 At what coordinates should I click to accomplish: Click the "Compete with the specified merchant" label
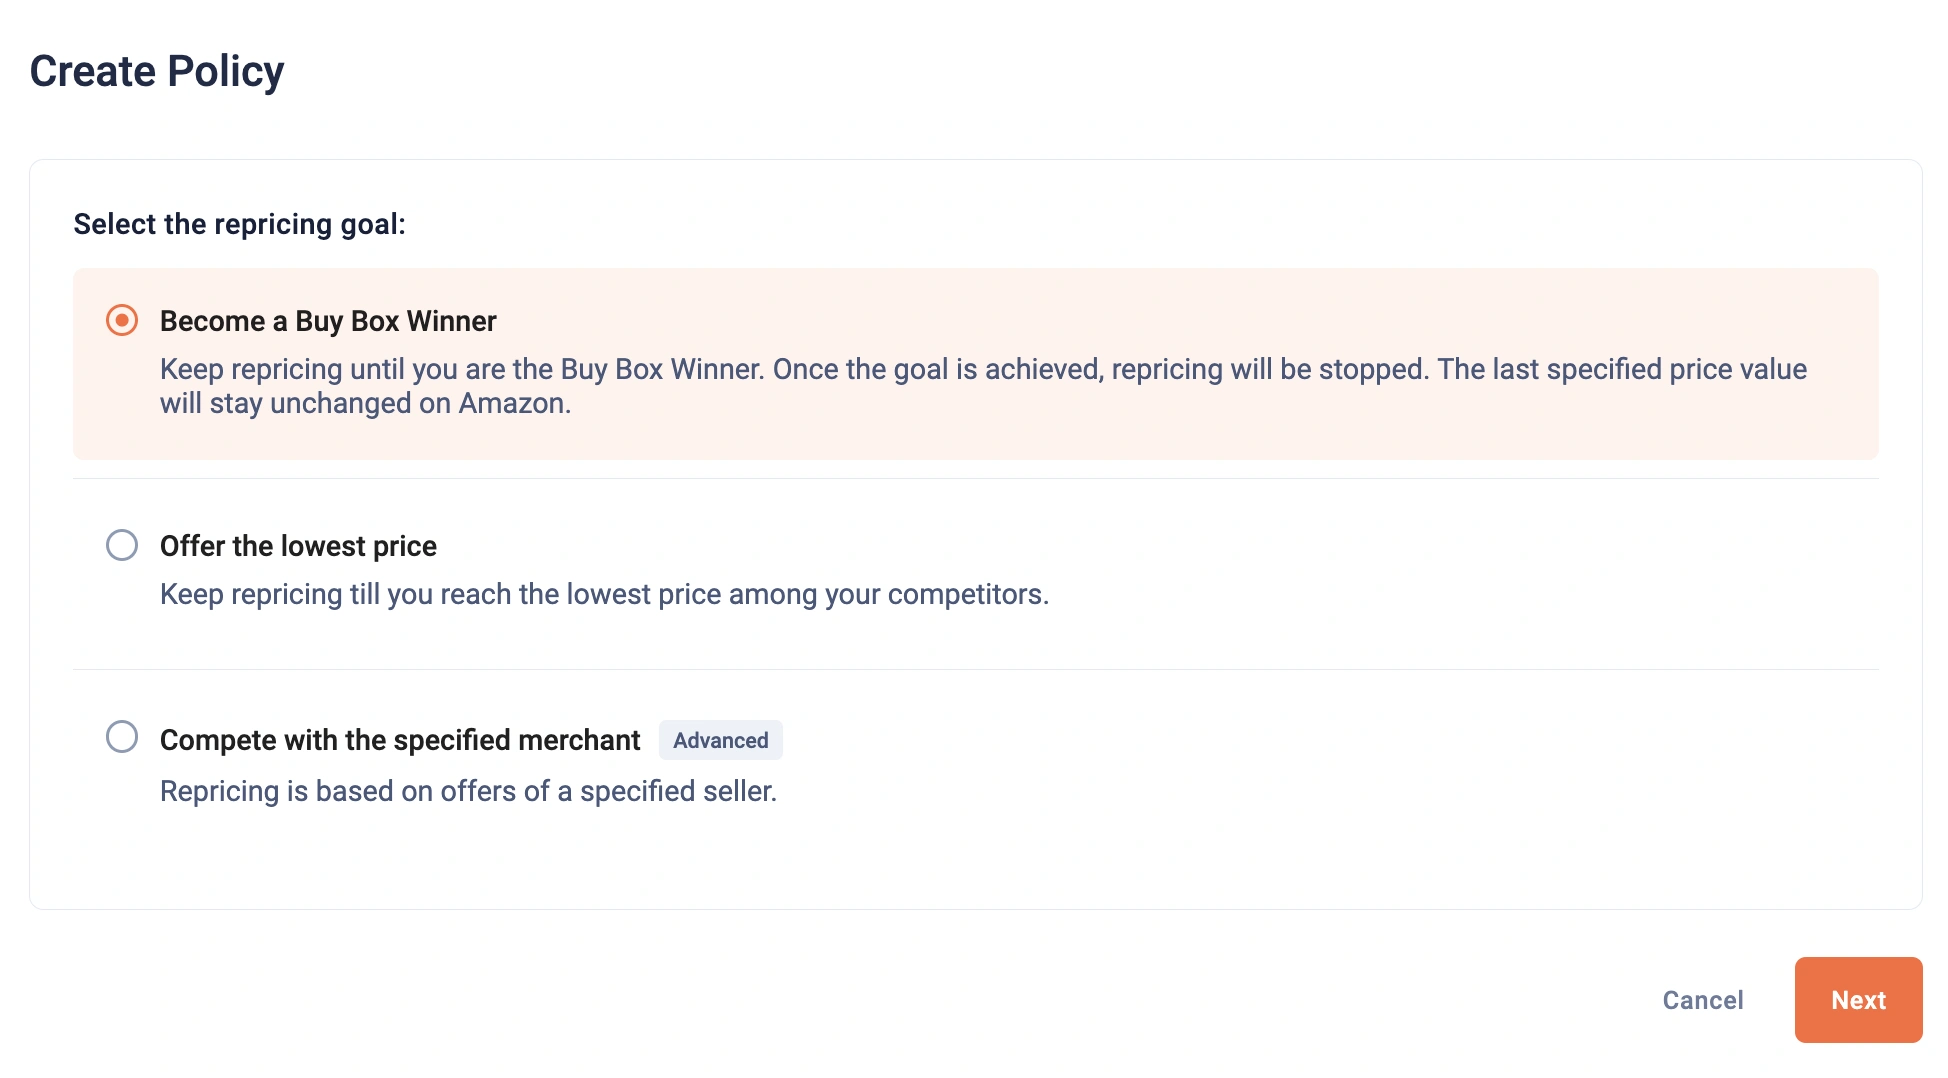pyautogui.click(x=400, y=740)
